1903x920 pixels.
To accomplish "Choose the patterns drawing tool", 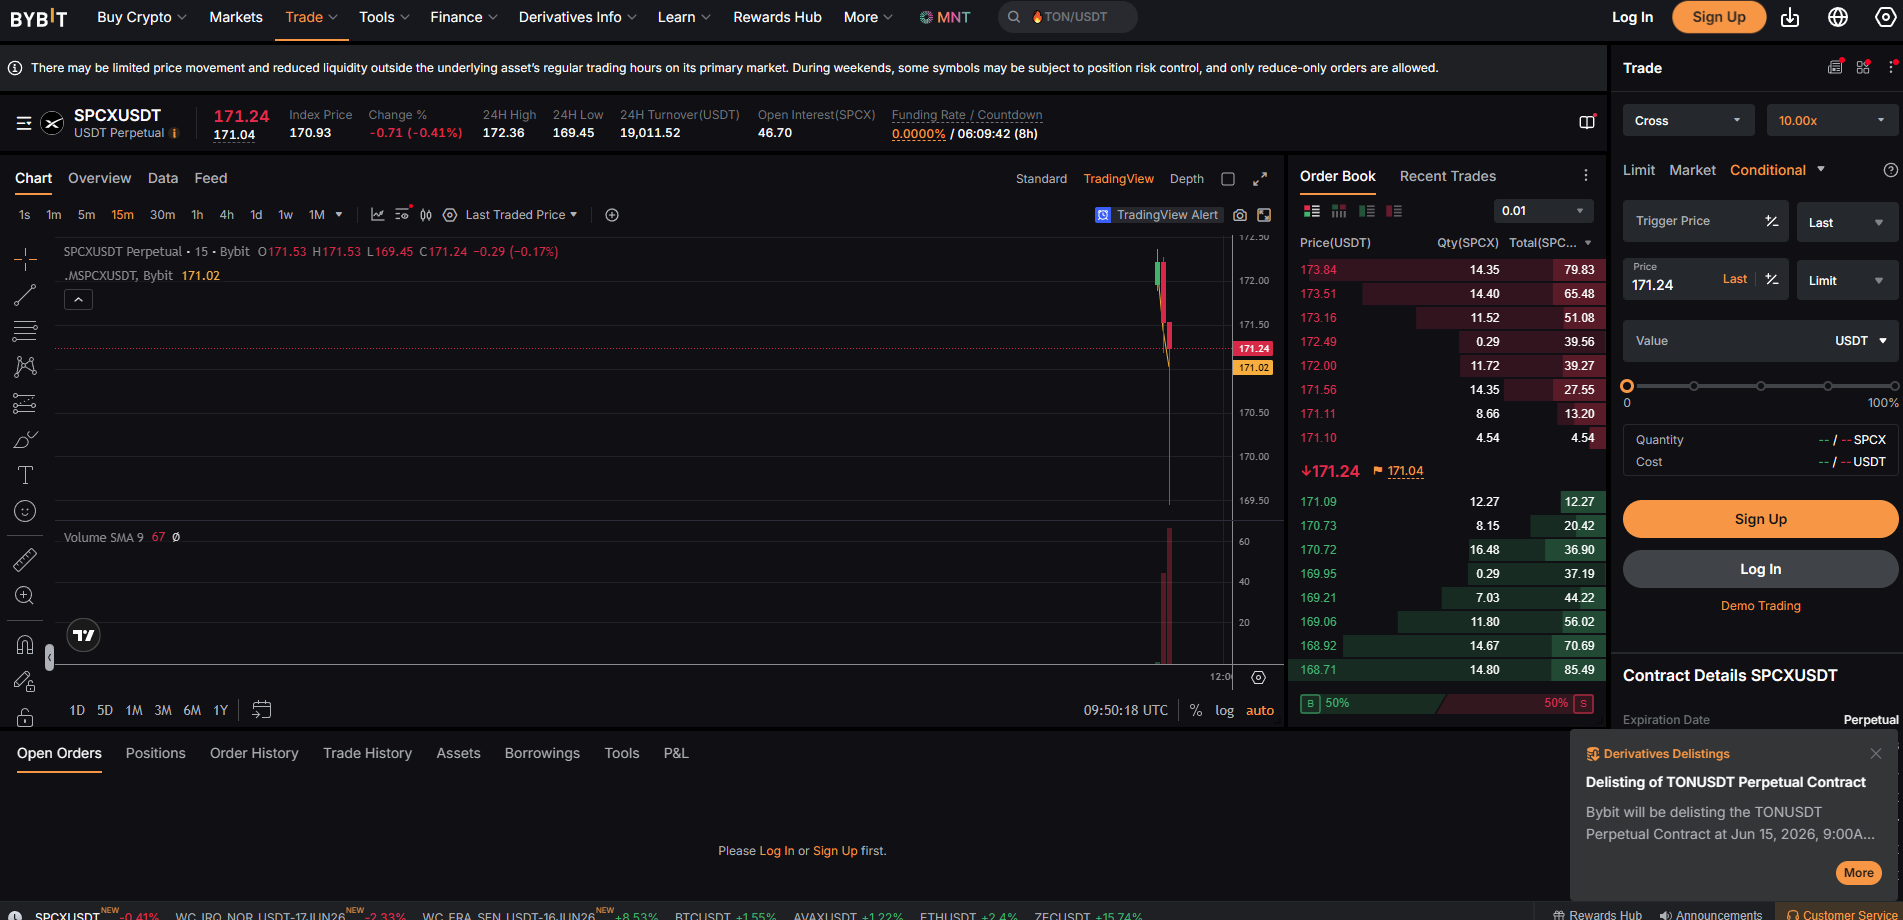I will [x=25, y=367].
